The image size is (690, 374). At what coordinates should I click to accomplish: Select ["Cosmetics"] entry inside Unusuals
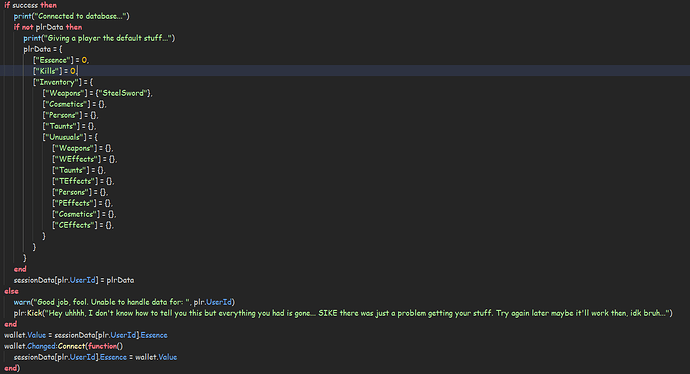84,214
